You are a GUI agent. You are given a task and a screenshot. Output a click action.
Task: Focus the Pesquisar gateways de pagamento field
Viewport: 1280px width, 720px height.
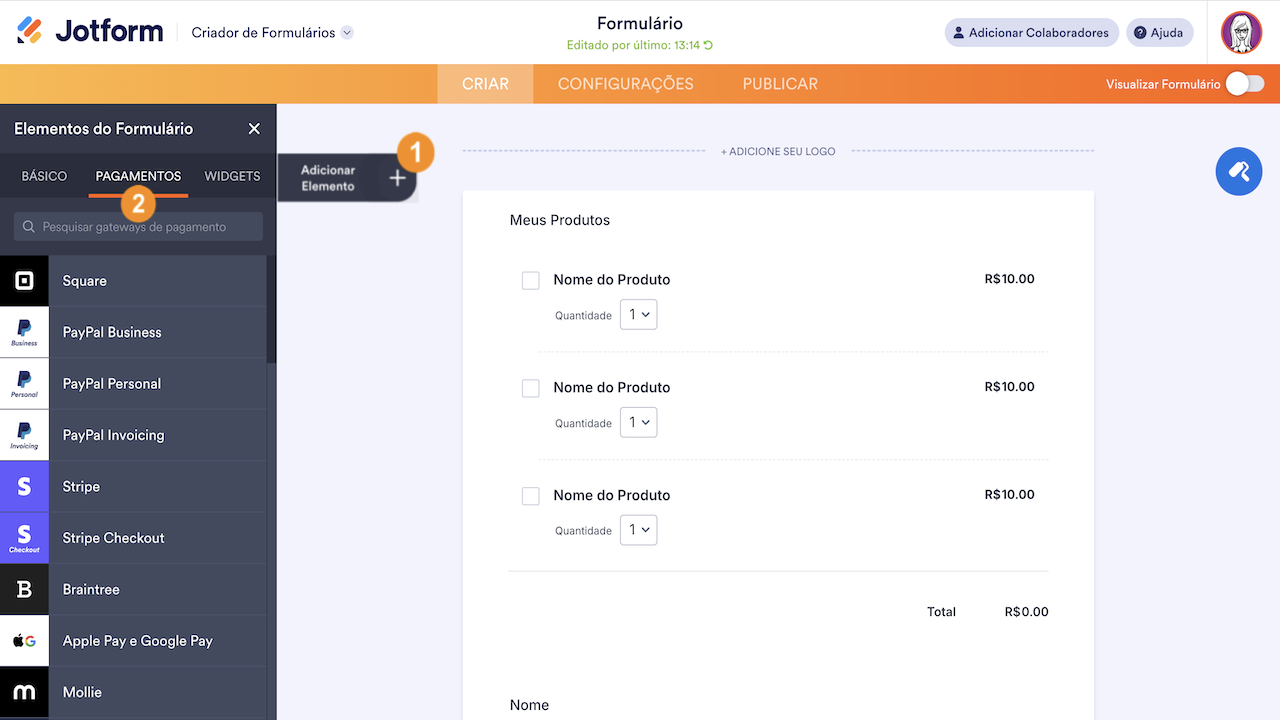139,227
